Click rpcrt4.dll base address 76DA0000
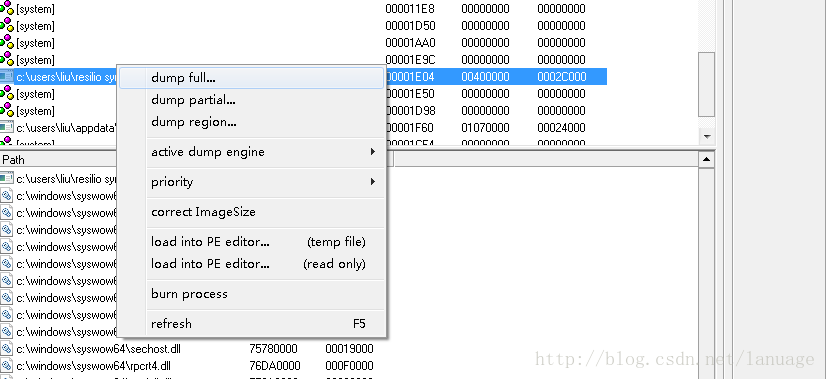 coord(274,365)
